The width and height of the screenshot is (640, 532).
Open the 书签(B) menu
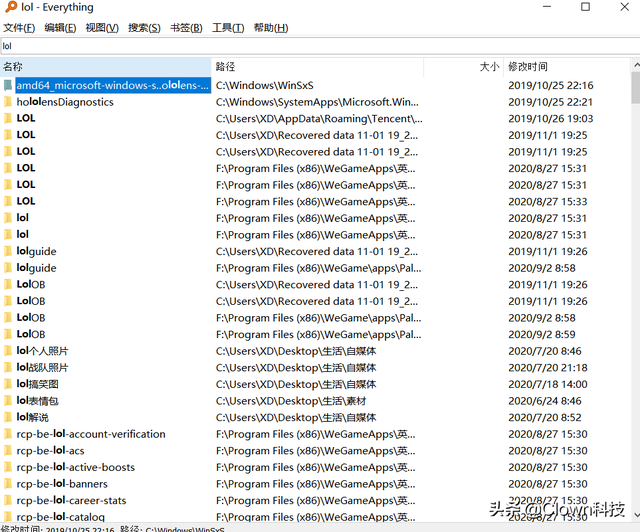[186, 28]
